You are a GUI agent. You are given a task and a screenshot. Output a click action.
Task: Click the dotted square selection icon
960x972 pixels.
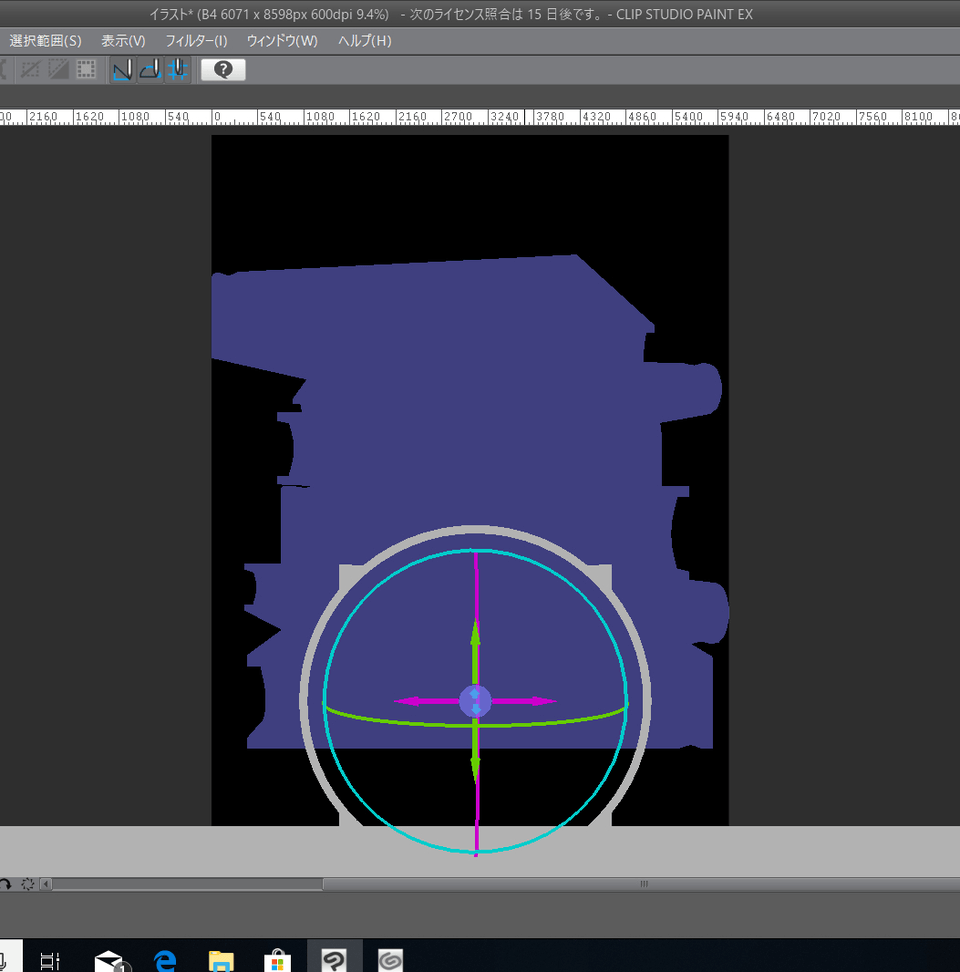point(86,69)
